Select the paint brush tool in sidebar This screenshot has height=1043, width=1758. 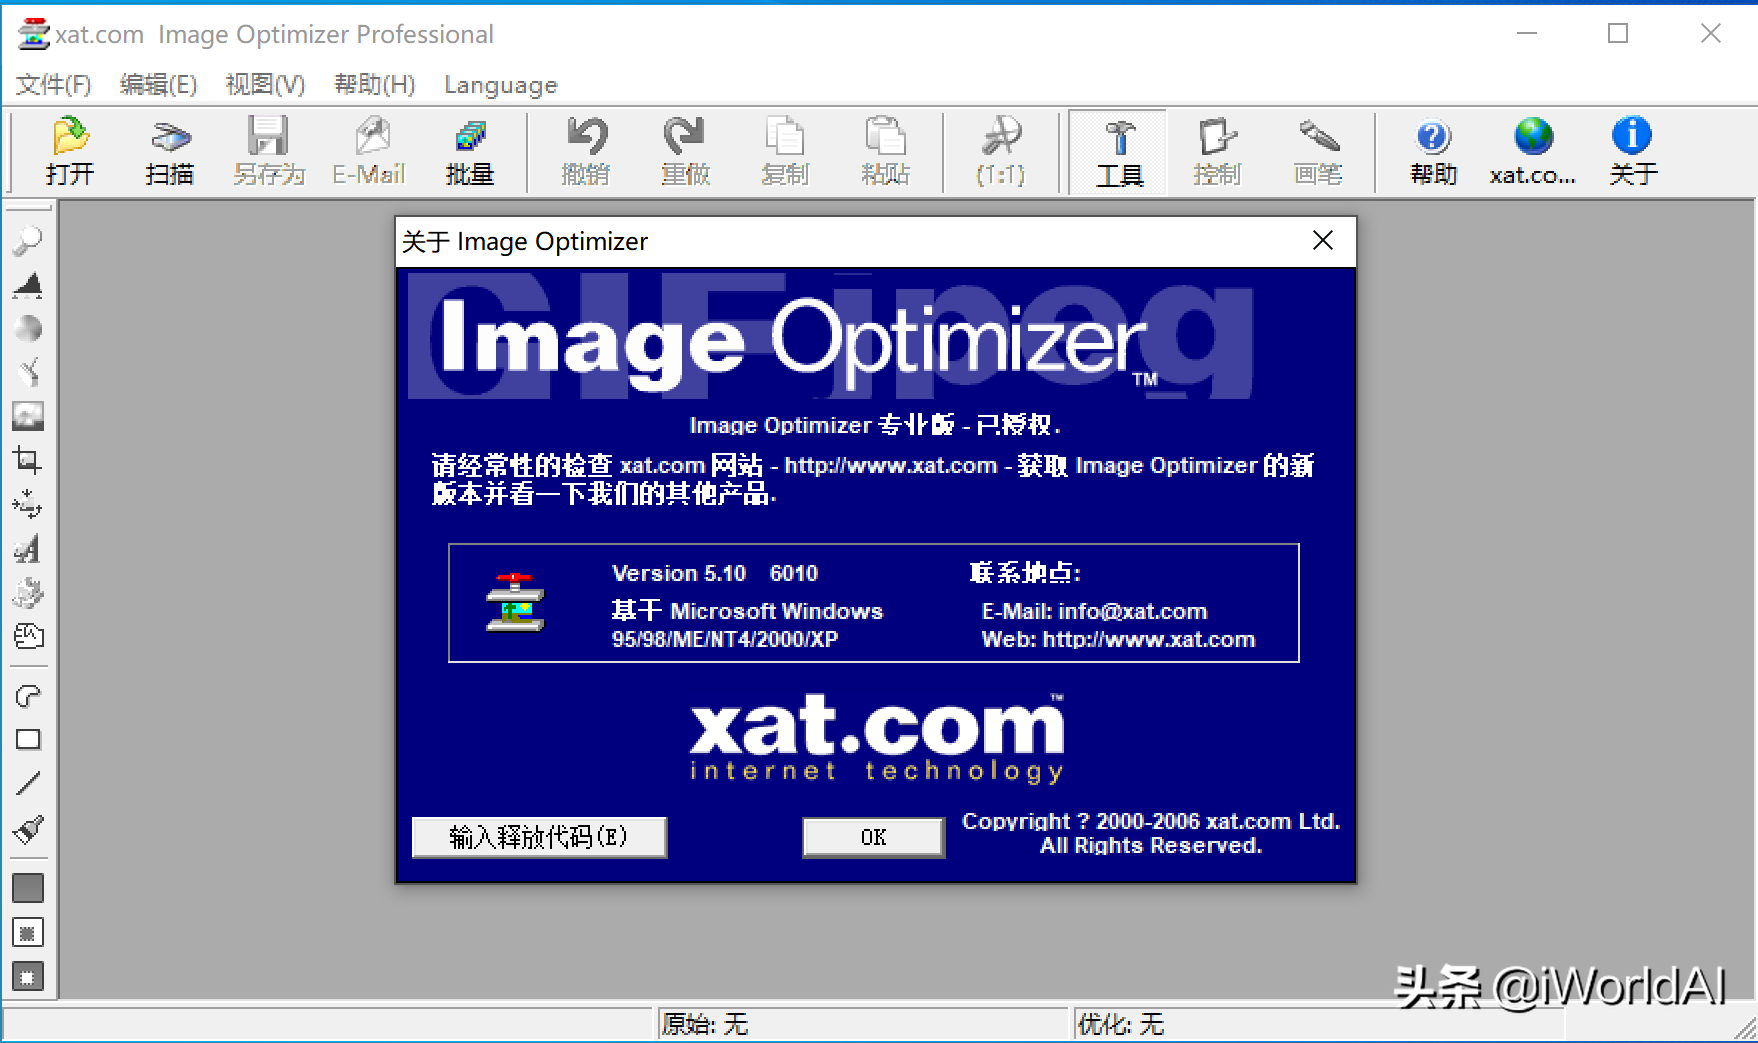(28, 829)
